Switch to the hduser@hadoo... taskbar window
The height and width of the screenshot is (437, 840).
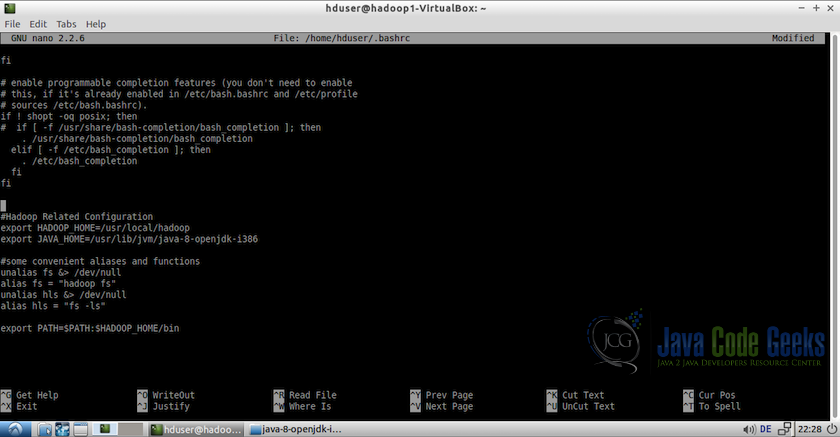(x=196, y=429)
